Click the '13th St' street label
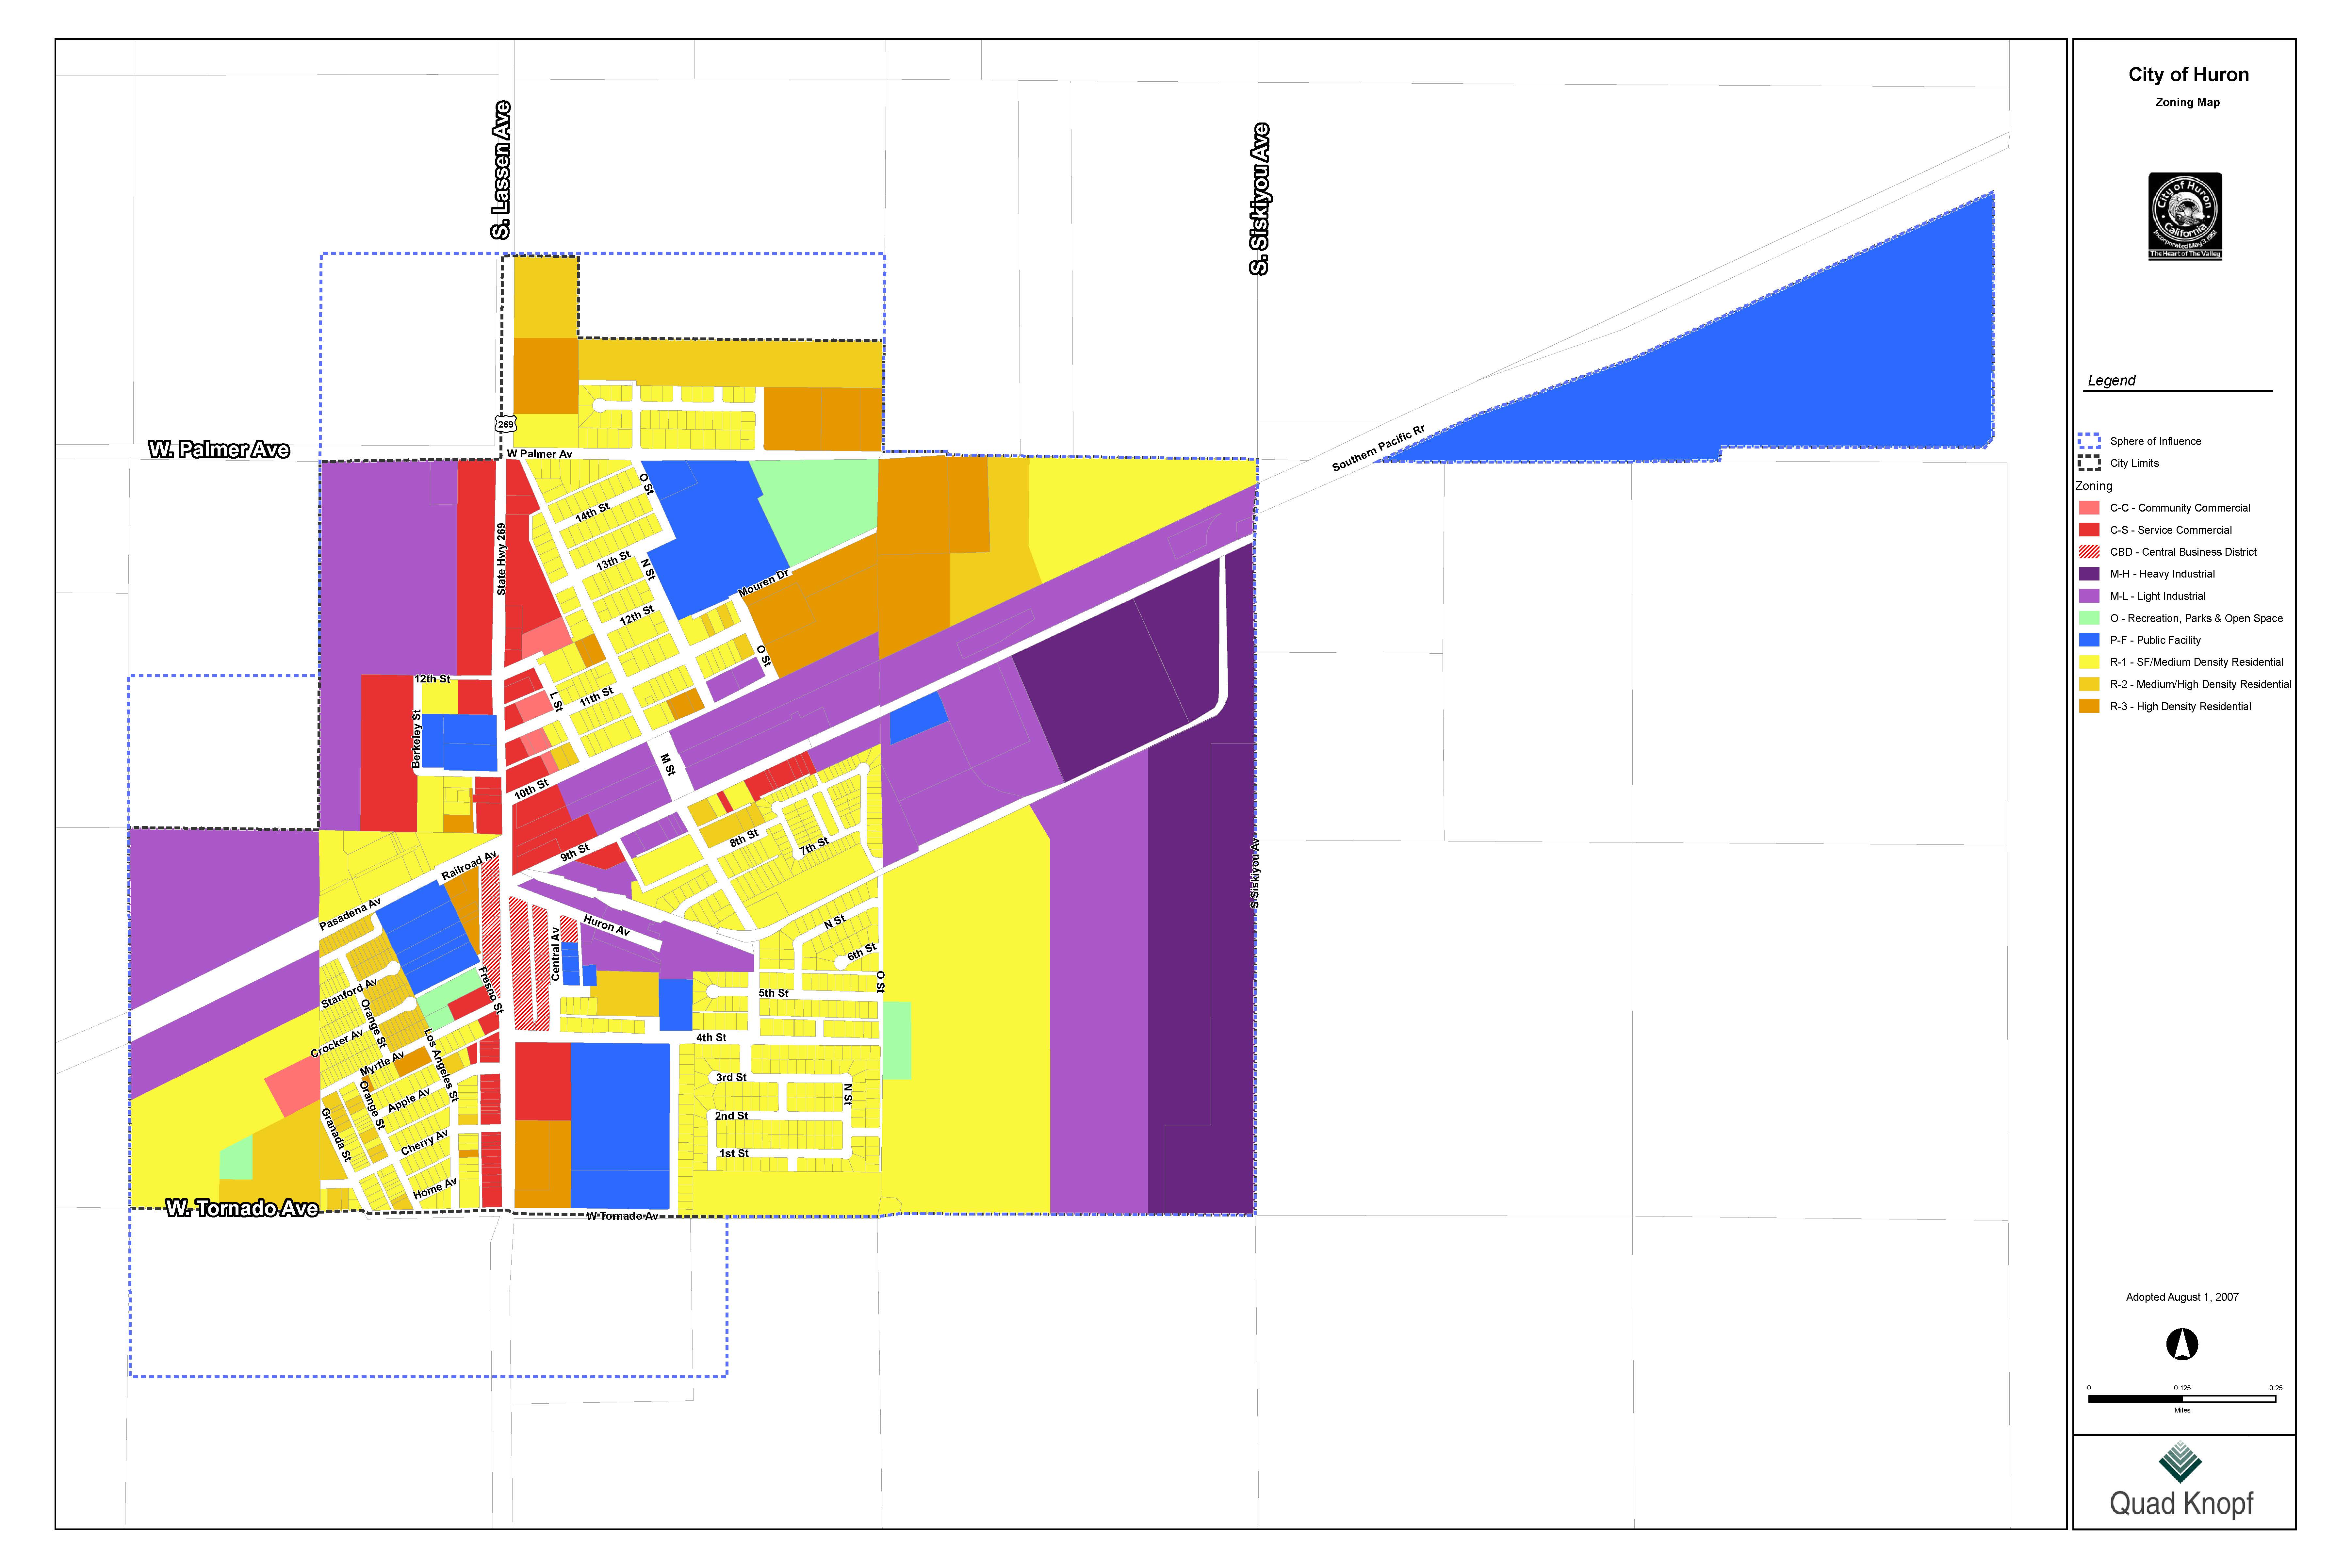This screenshot has width=2352, height=1568. click(613, 561)
